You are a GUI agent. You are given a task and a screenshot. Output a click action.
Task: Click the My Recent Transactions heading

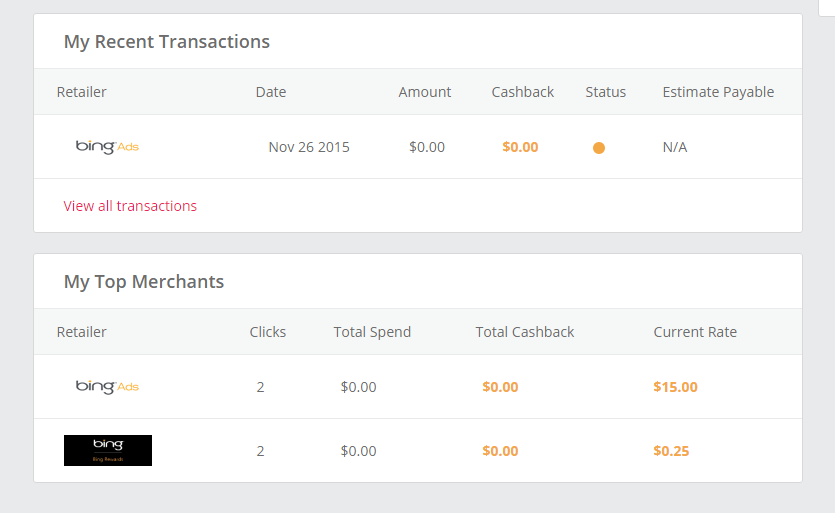coord(167,42)
